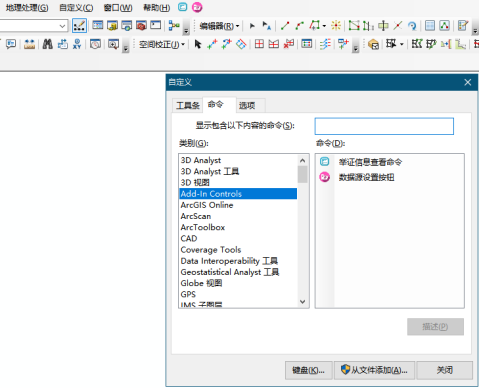Viewport: 479px width, 388px height.
Task: Open the ArcToolbox red toolbox icon
Action: pos(141,26)
